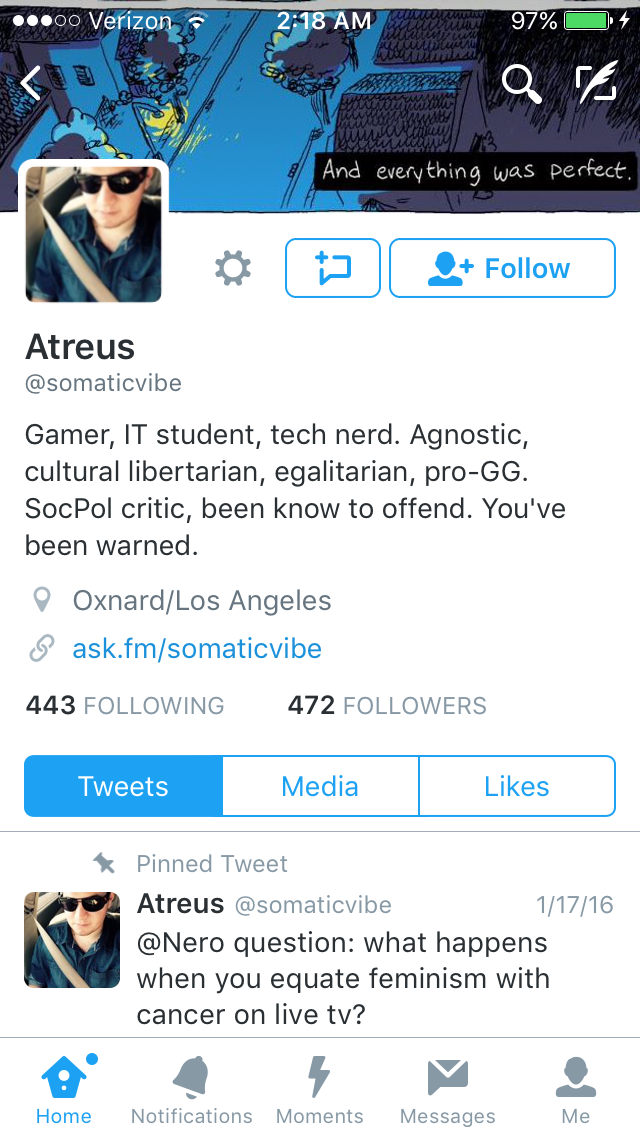Tap the add-to-message speech bubble button
Viewport: 640px width, 1136px height.
coord(333,268)
